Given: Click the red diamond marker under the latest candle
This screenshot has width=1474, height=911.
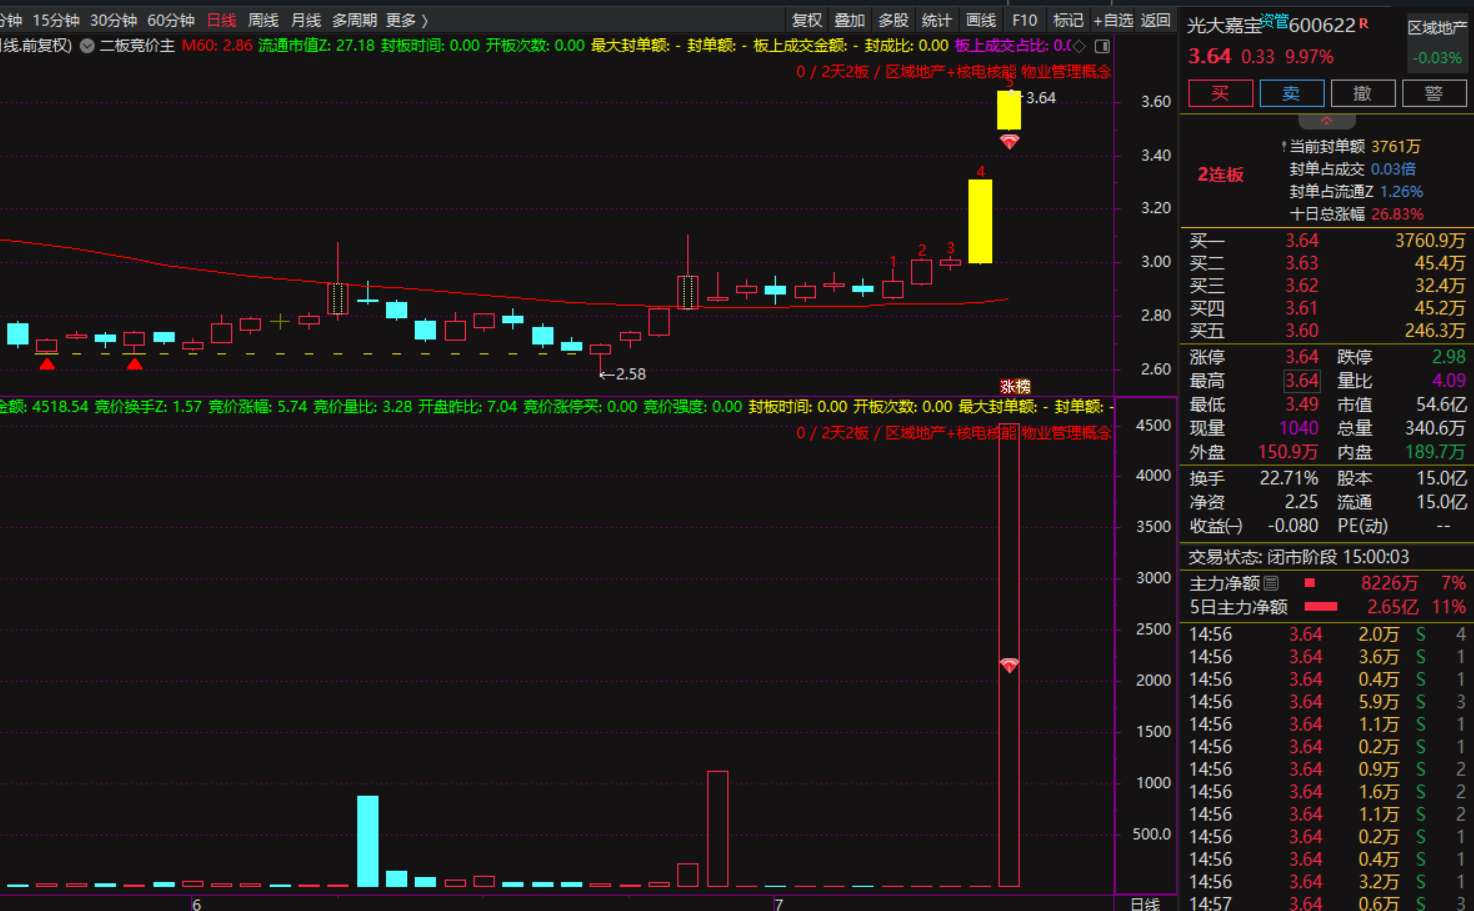Looking at the screenshot, I should tap(1009, 142).
